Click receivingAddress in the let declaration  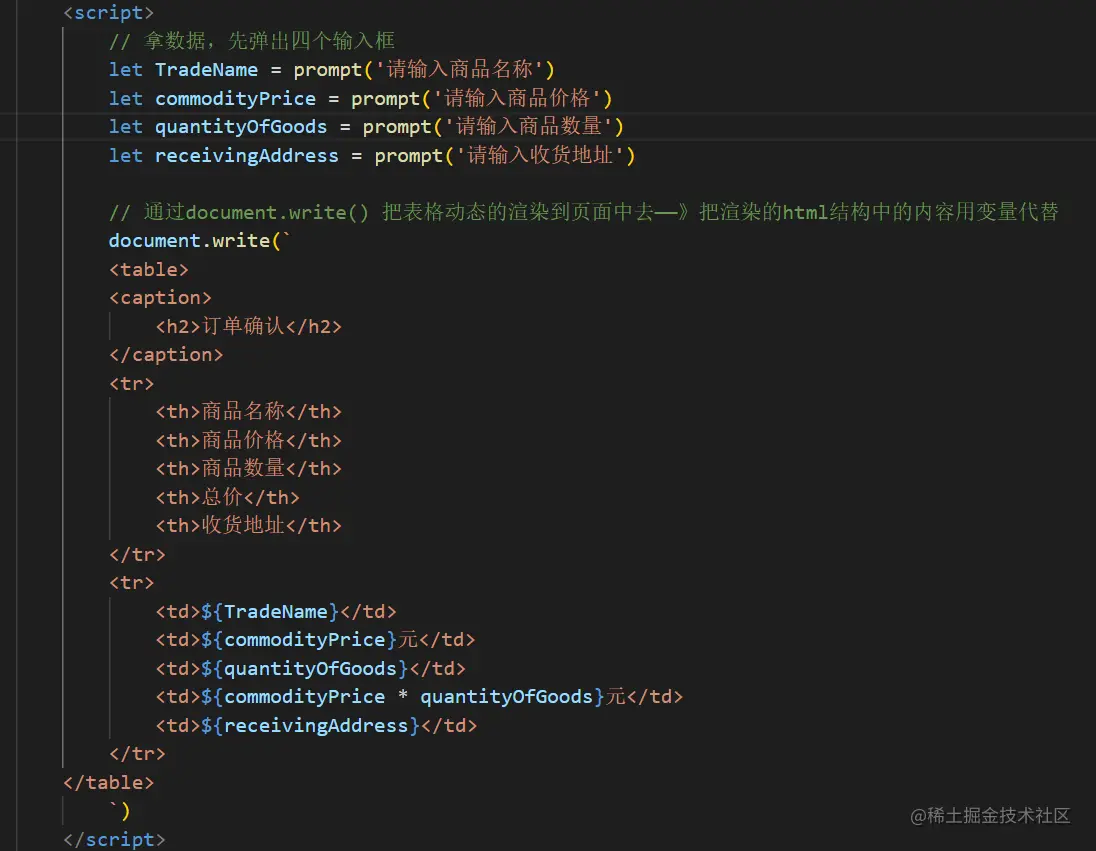pos(246,156)
